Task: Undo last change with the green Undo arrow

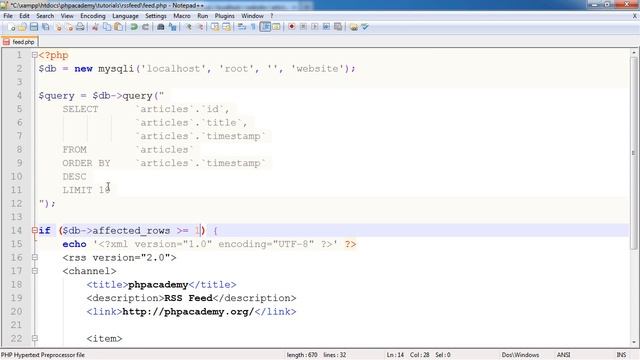Action: tap(133, 27)
